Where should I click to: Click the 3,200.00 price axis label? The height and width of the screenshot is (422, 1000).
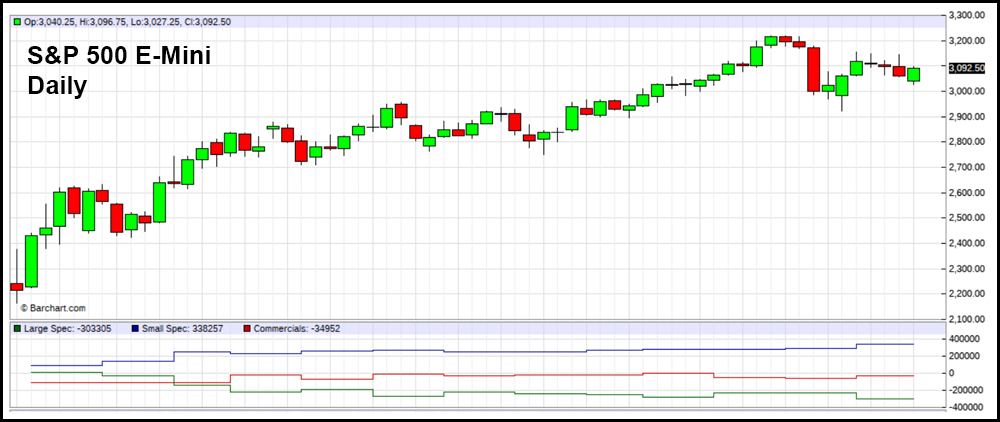click(967, 41)
